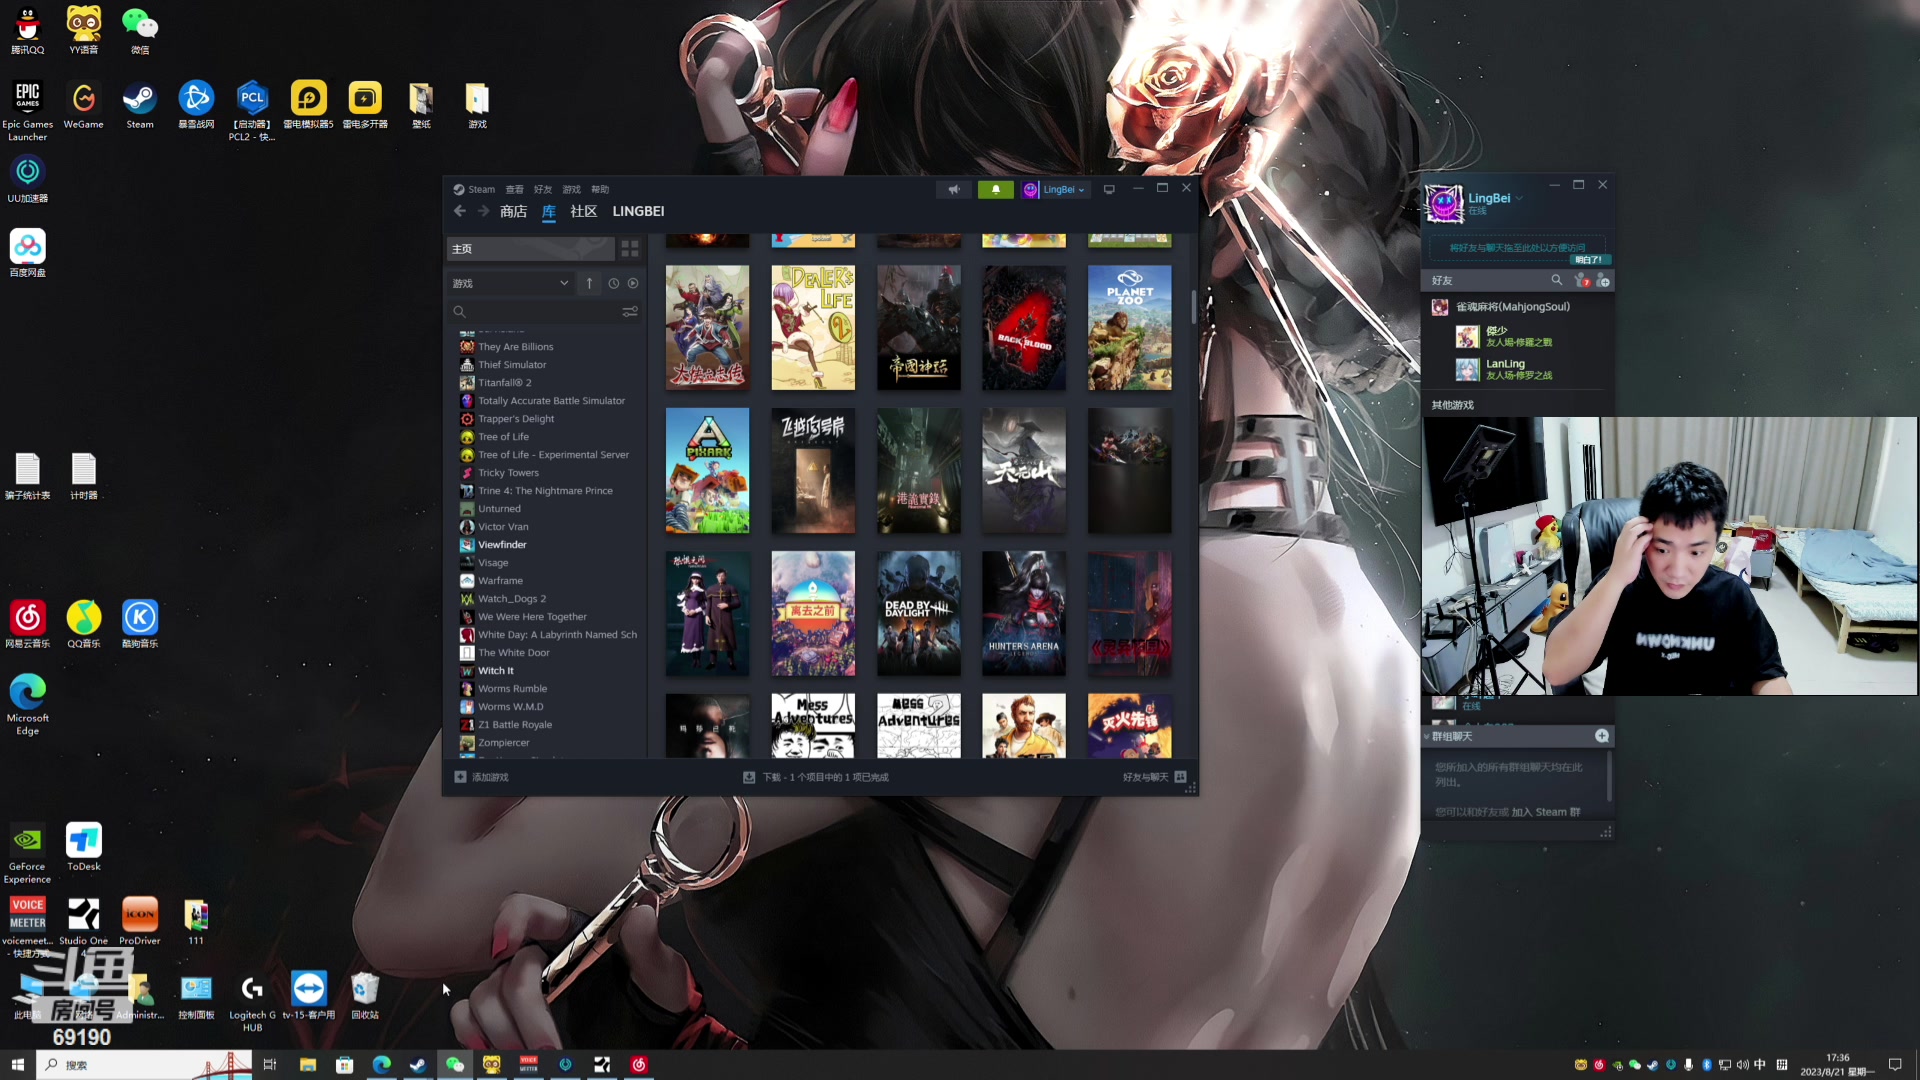Click the sort ascending arrow in library sidebar
Screen dimensions: 1920x1080
589,283
